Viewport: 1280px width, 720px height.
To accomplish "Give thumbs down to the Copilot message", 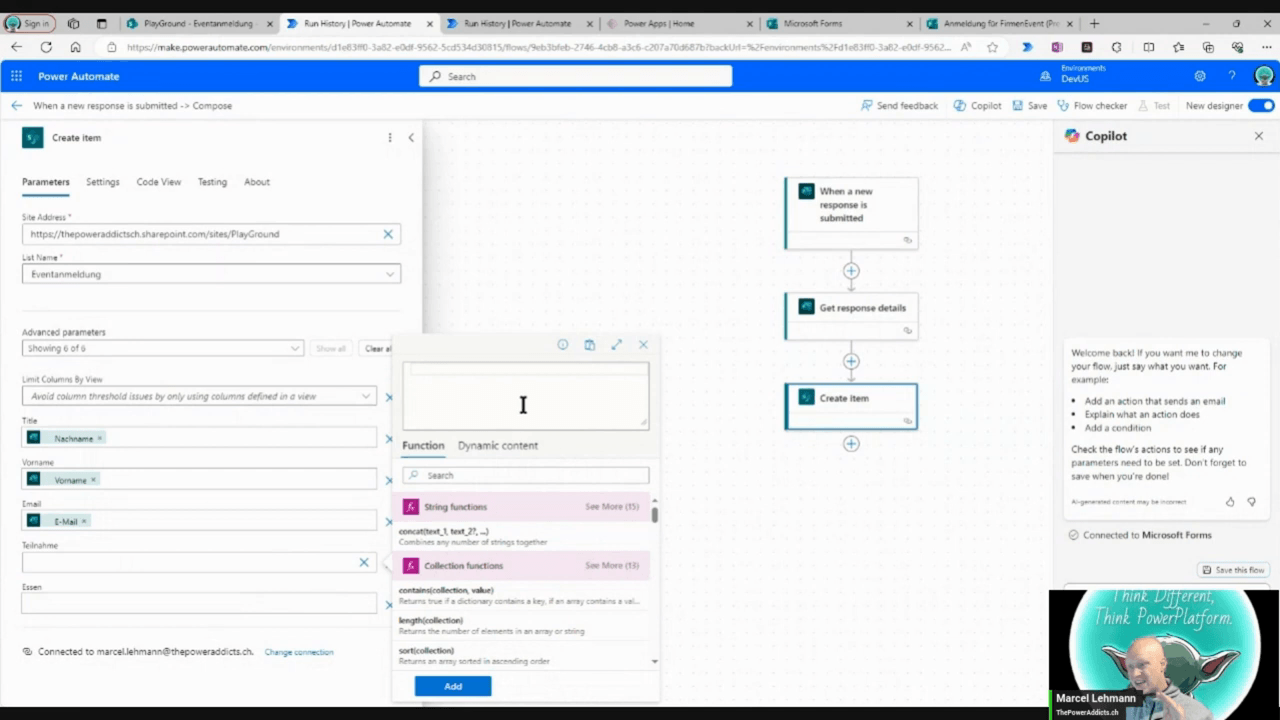I will pyautogui.click(x=1251, y=502).
